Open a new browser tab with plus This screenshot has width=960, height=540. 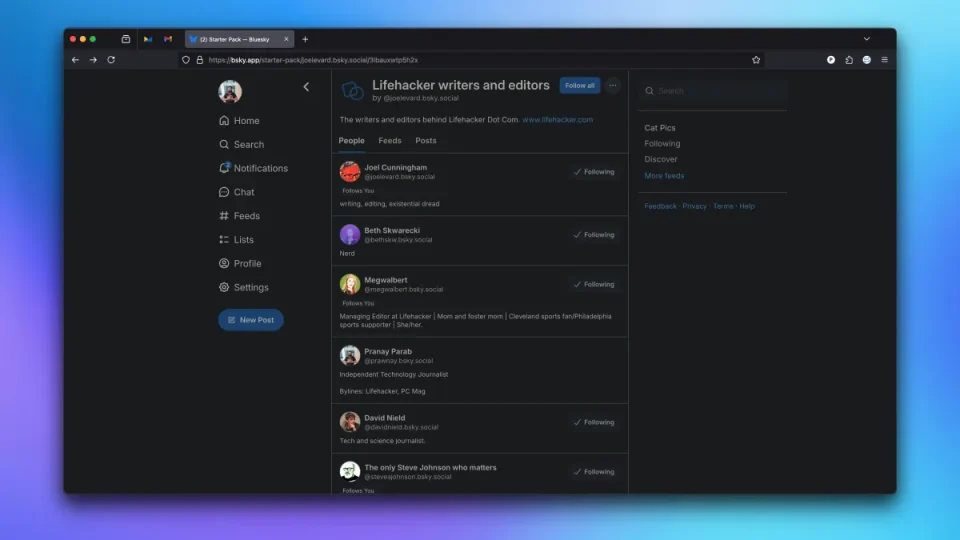coord(305,39)
